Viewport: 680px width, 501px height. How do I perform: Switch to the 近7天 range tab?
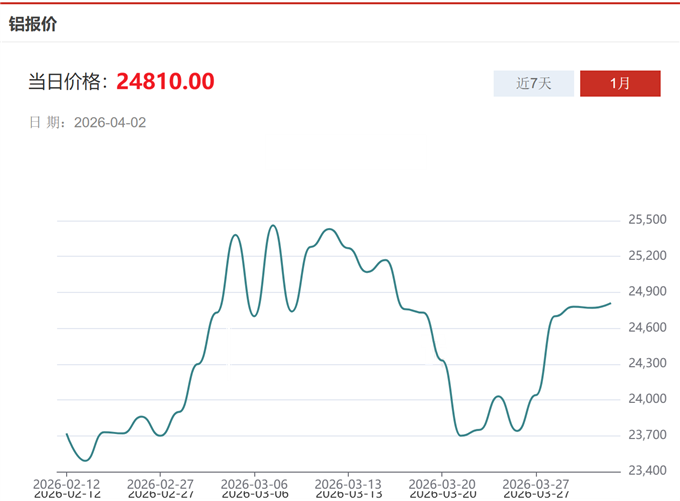(x=534, y=83)
